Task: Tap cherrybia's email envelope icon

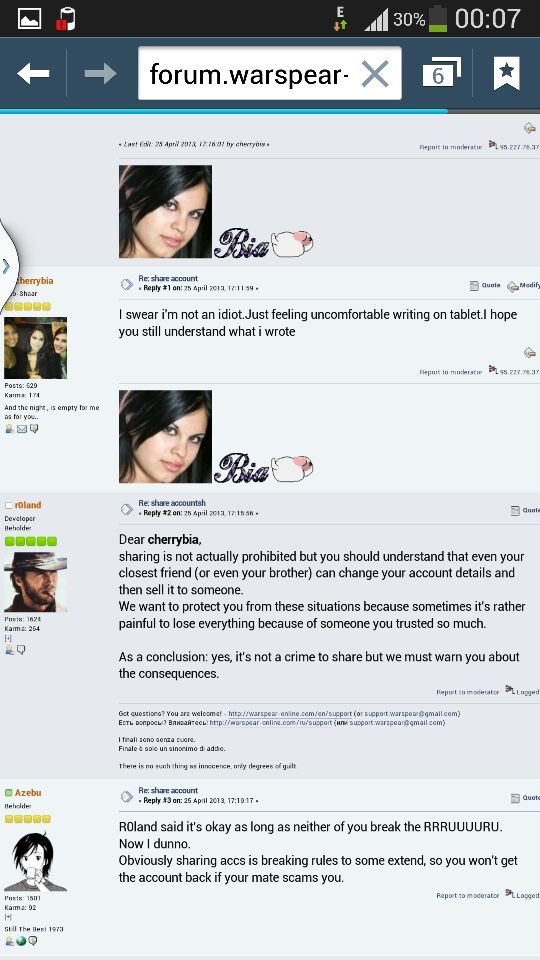Action: click(22, 429)
